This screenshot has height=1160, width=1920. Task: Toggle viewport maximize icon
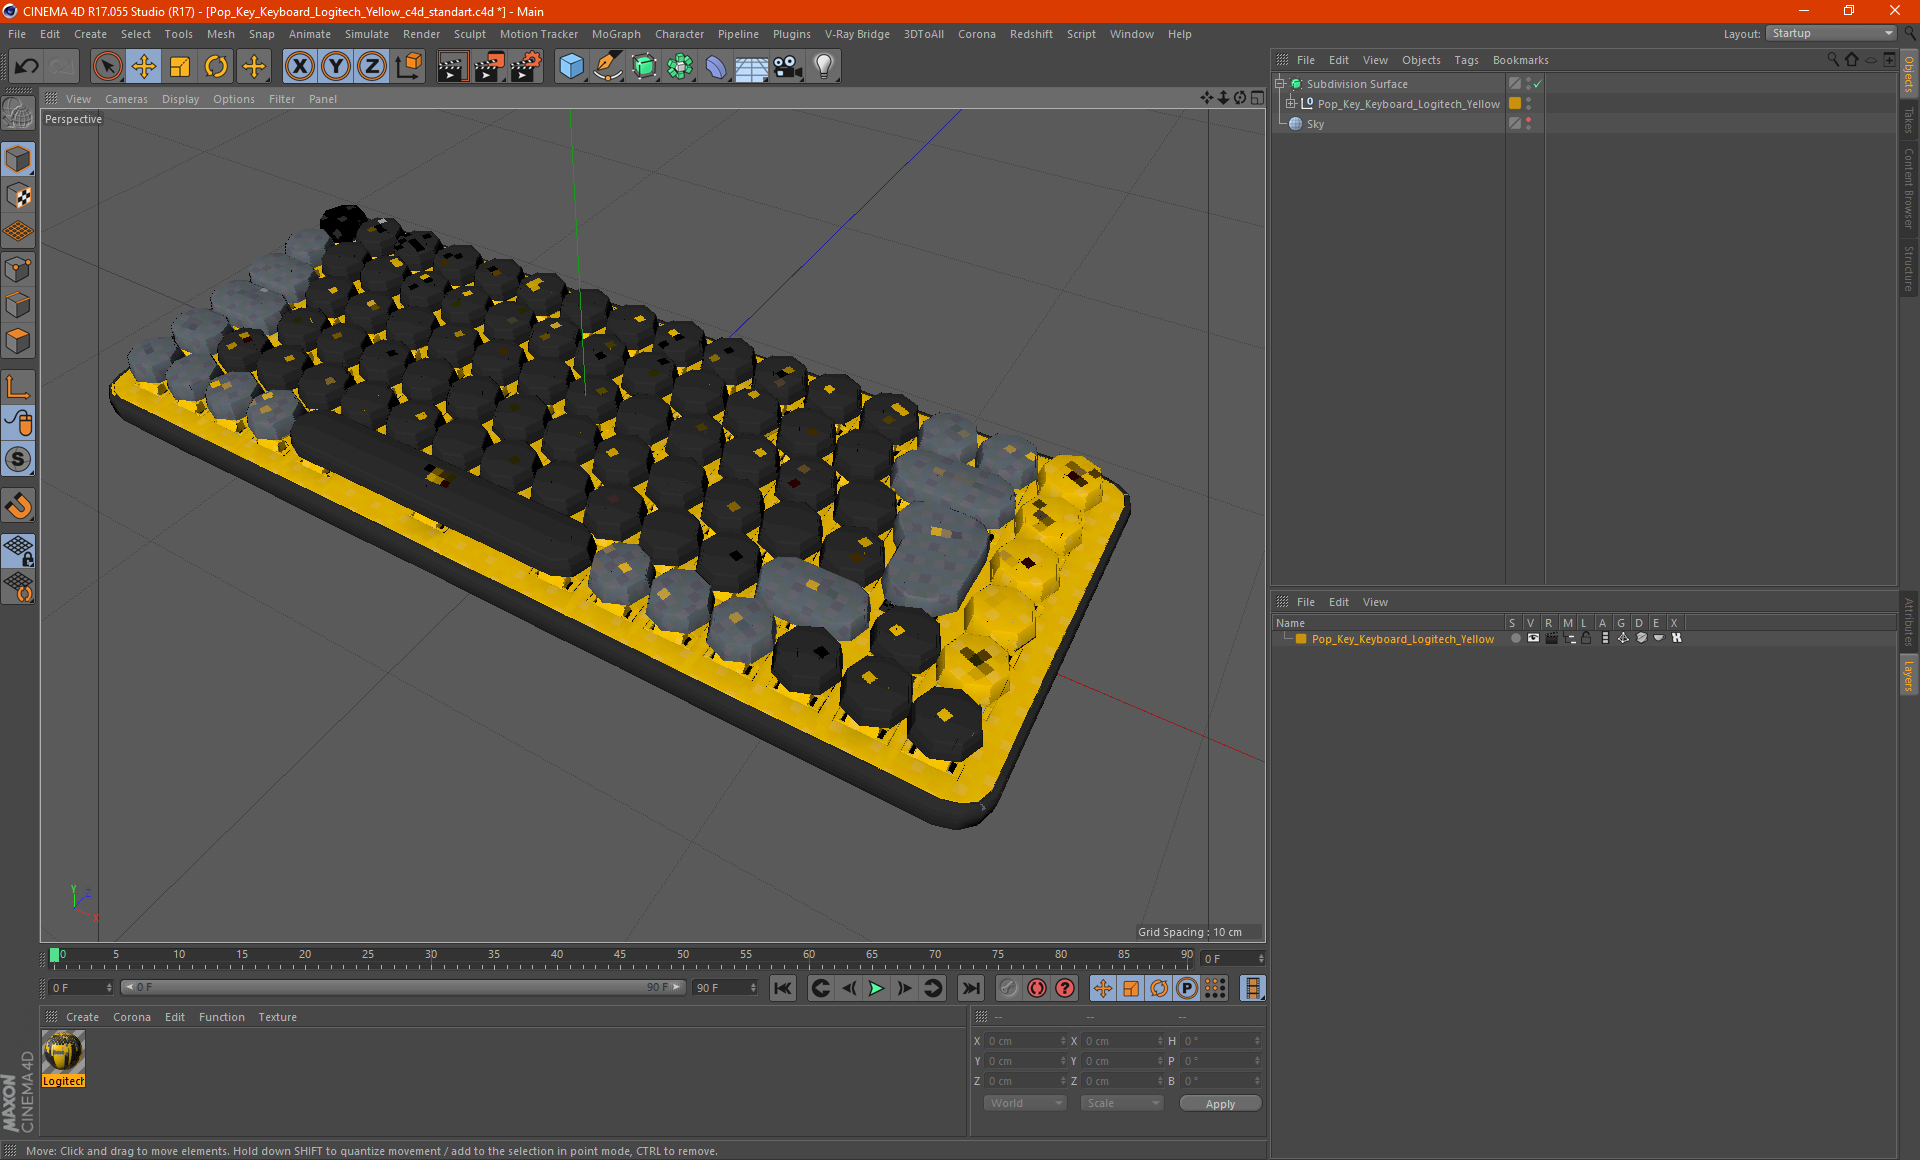coord(1257,98)
